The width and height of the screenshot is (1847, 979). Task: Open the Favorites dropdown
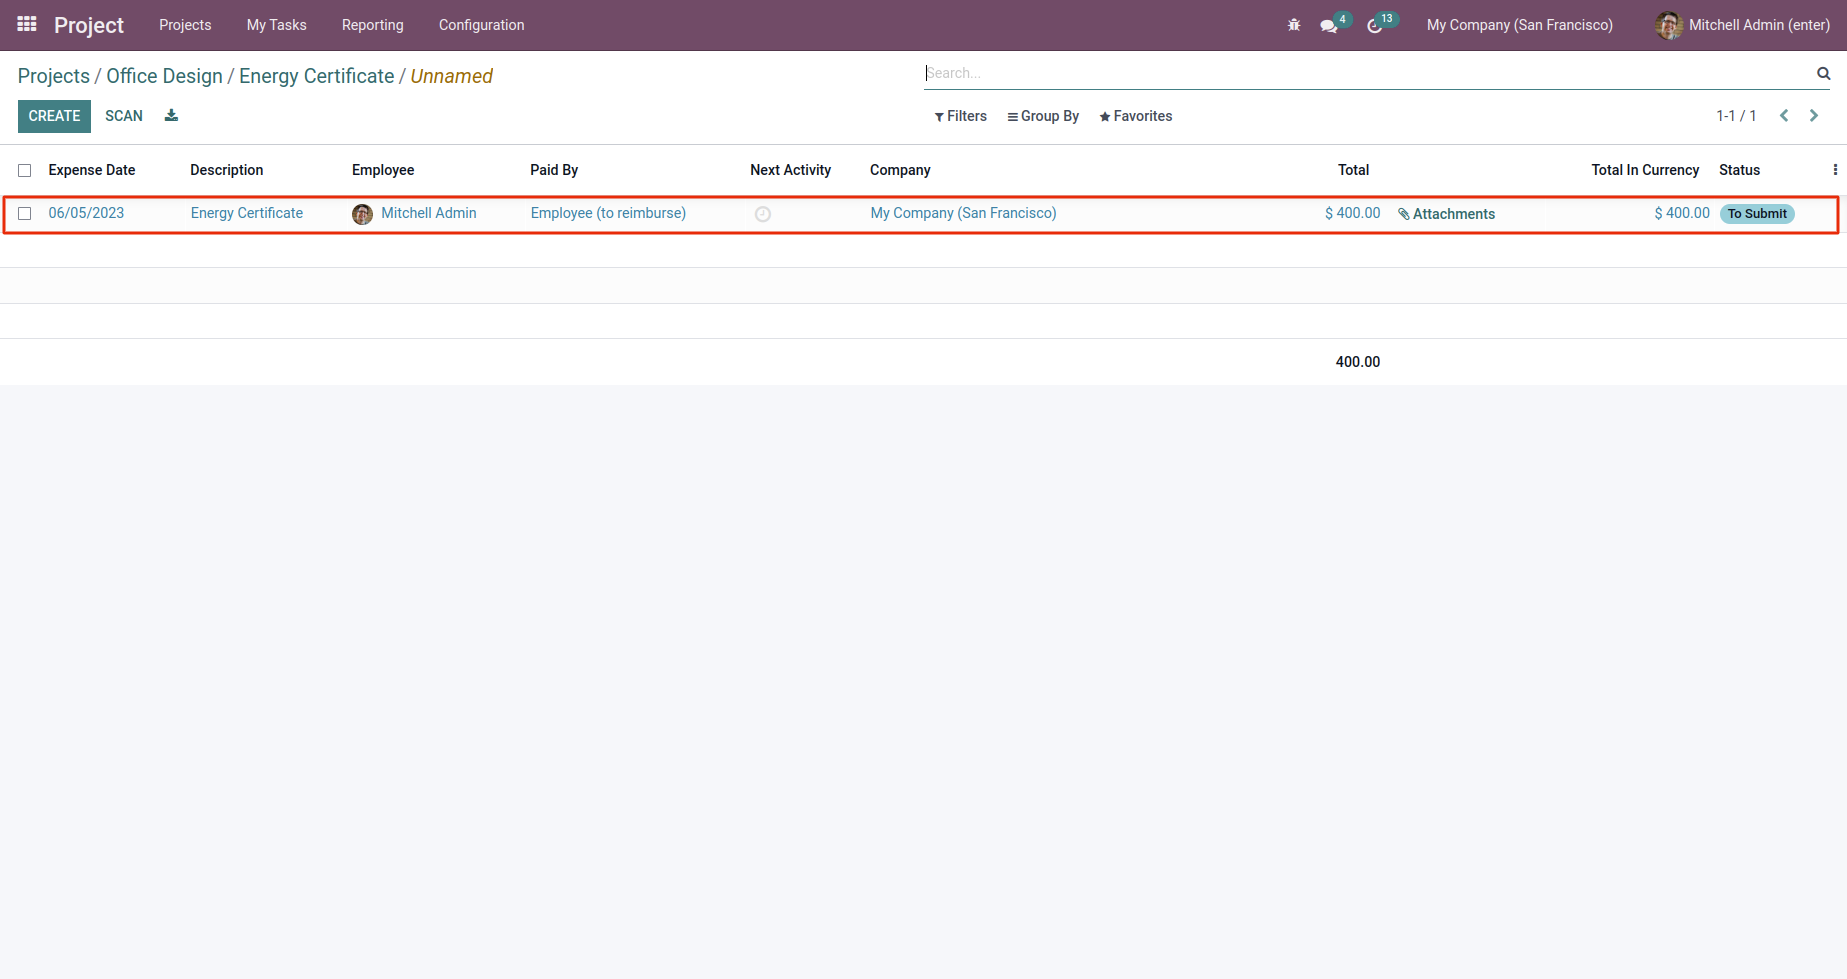click(x=1135, y=116)
